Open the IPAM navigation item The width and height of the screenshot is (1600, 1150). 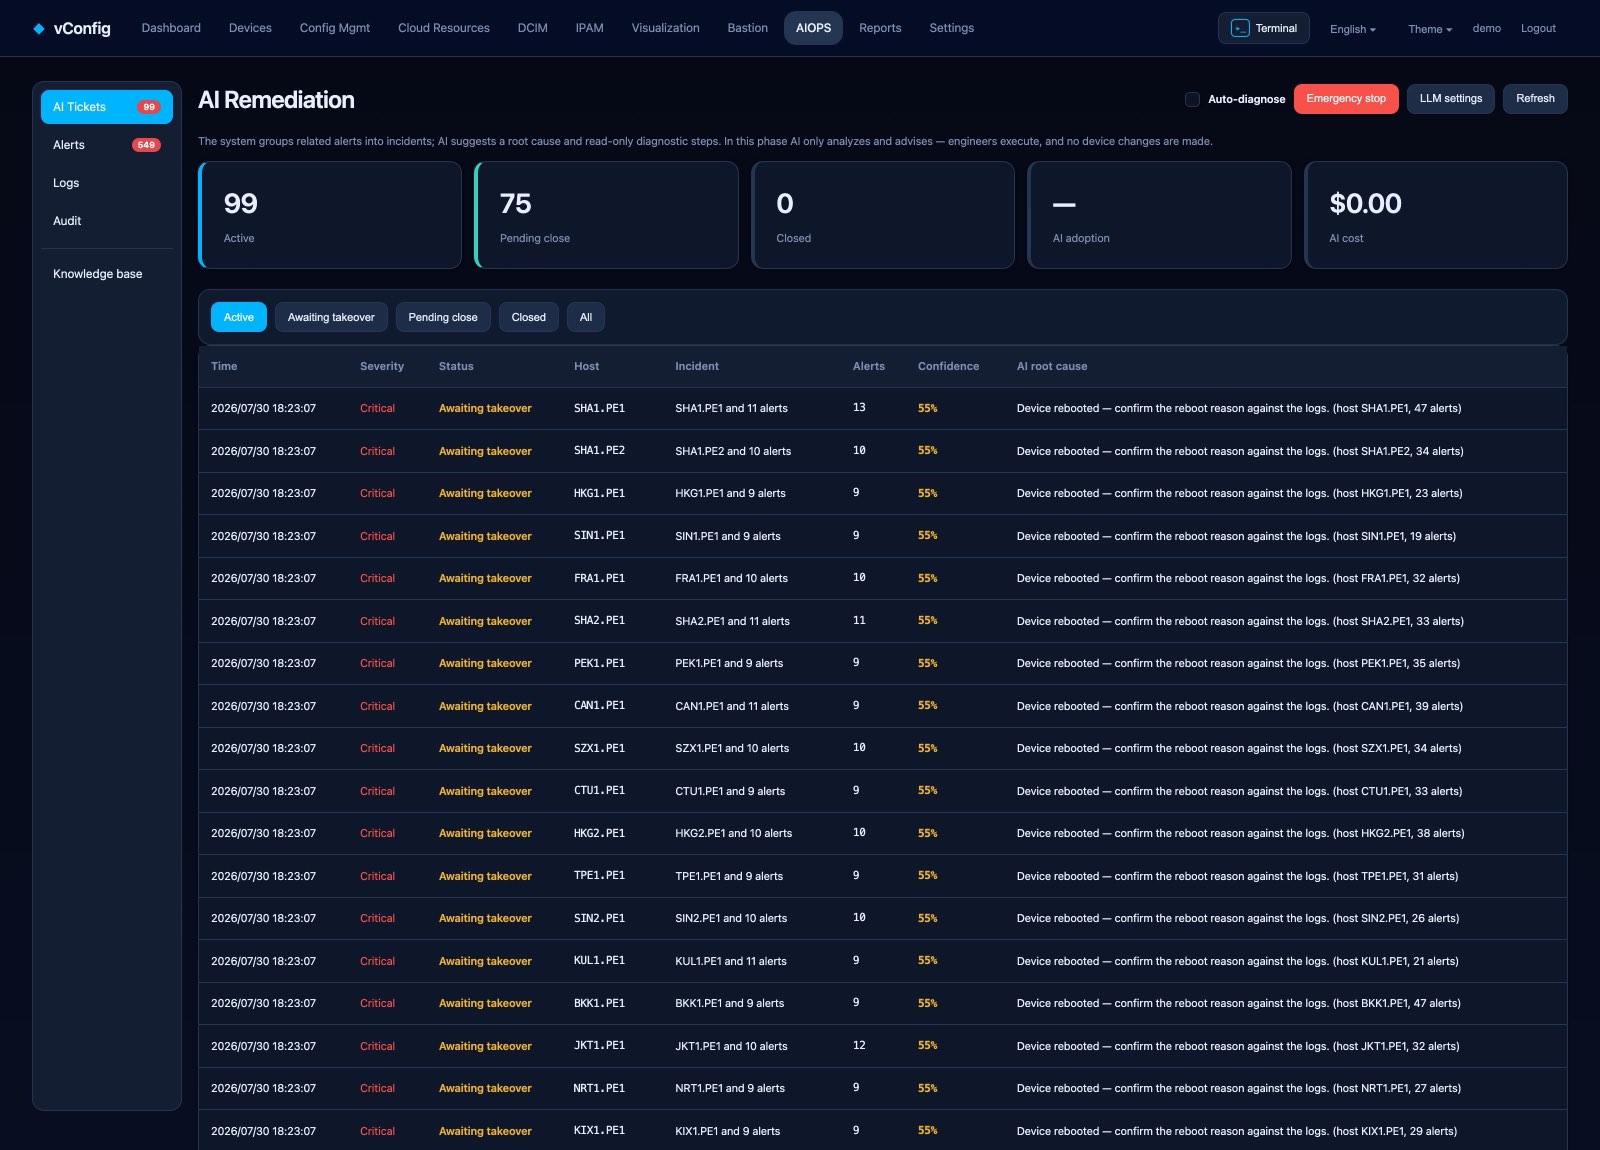[589, 28]
